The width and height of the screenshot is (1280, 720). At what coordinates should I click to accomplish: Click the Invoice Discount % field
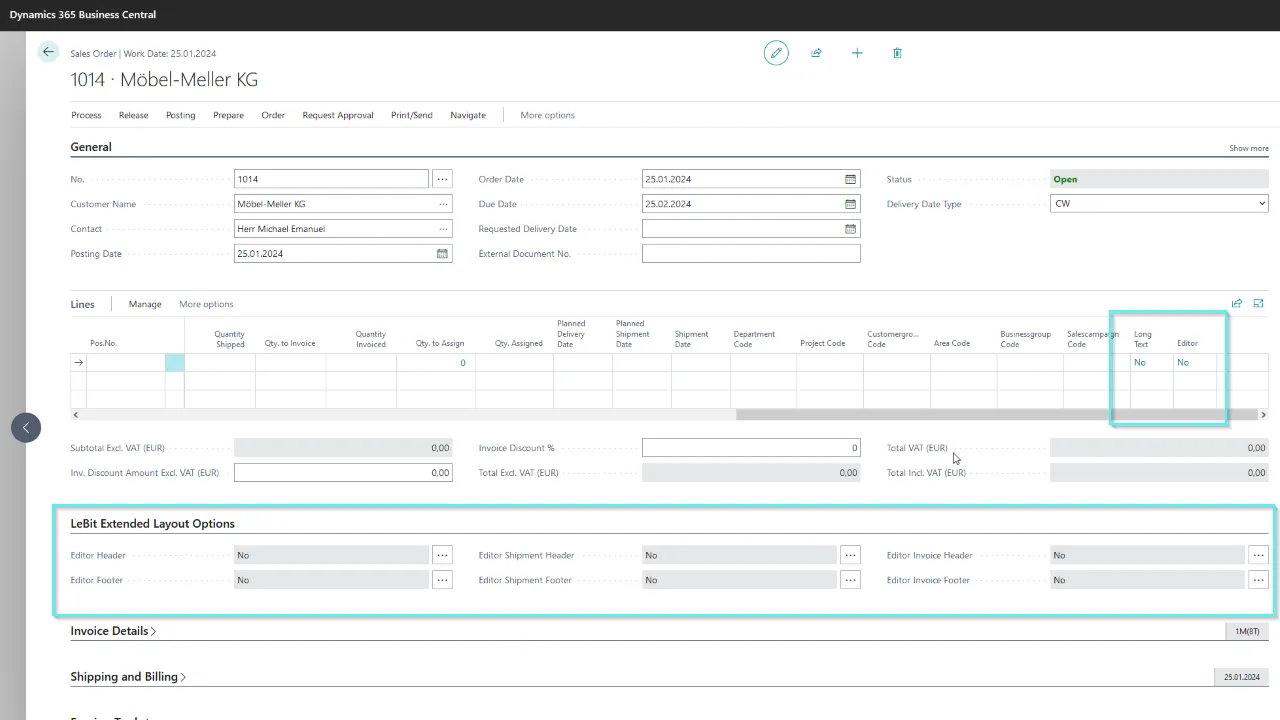(x=751, y=448)
